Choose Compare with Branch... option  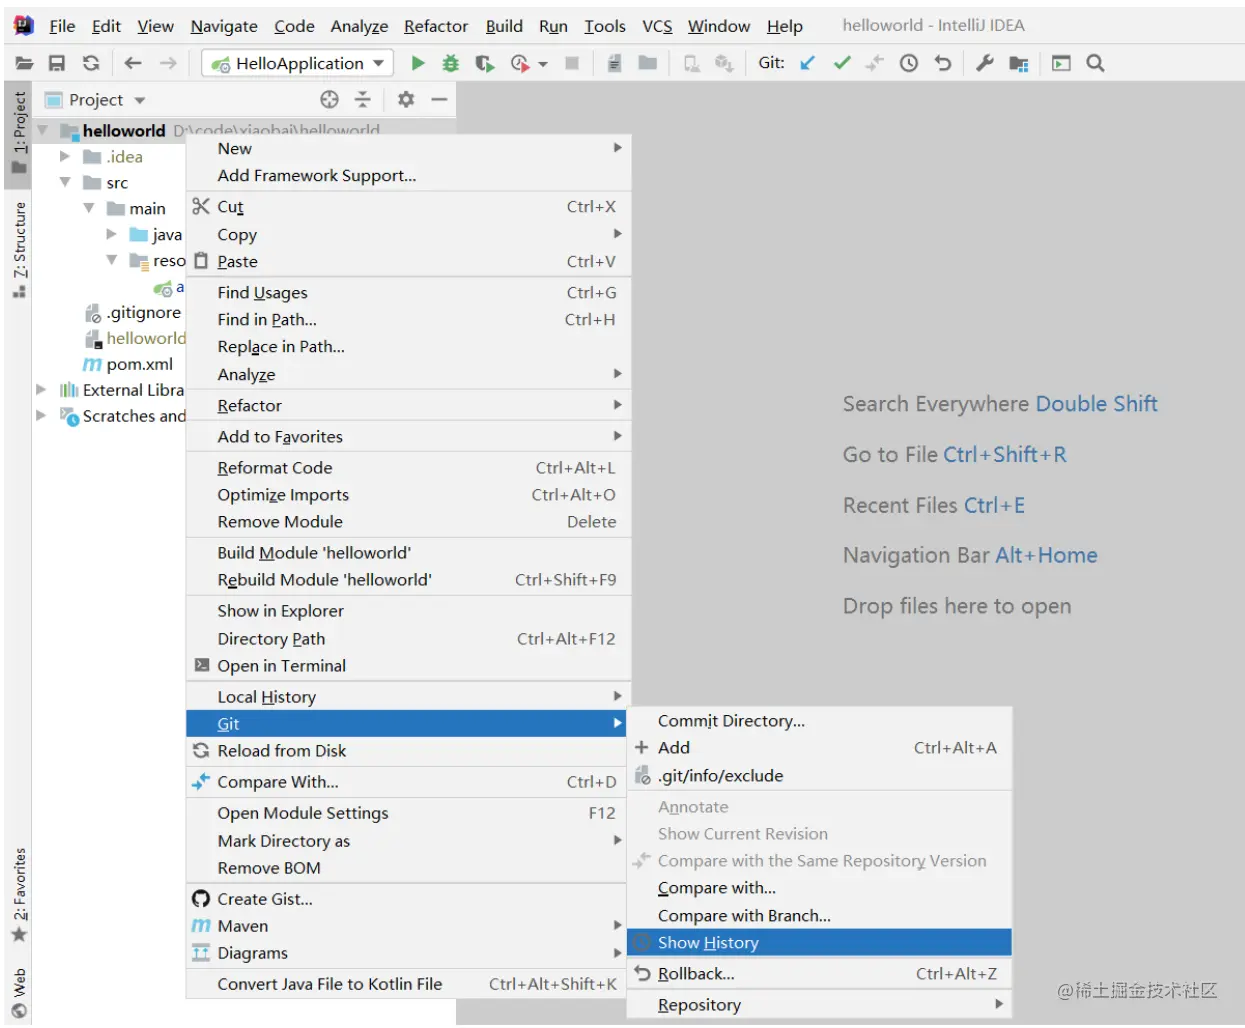click(819, 915)
